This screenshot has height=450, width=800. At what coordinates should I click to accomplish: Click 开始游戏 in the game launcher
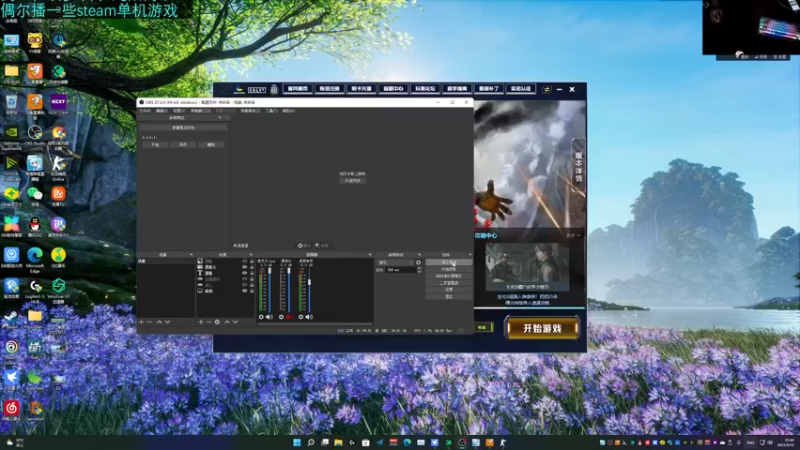click(x=542, y=328)
